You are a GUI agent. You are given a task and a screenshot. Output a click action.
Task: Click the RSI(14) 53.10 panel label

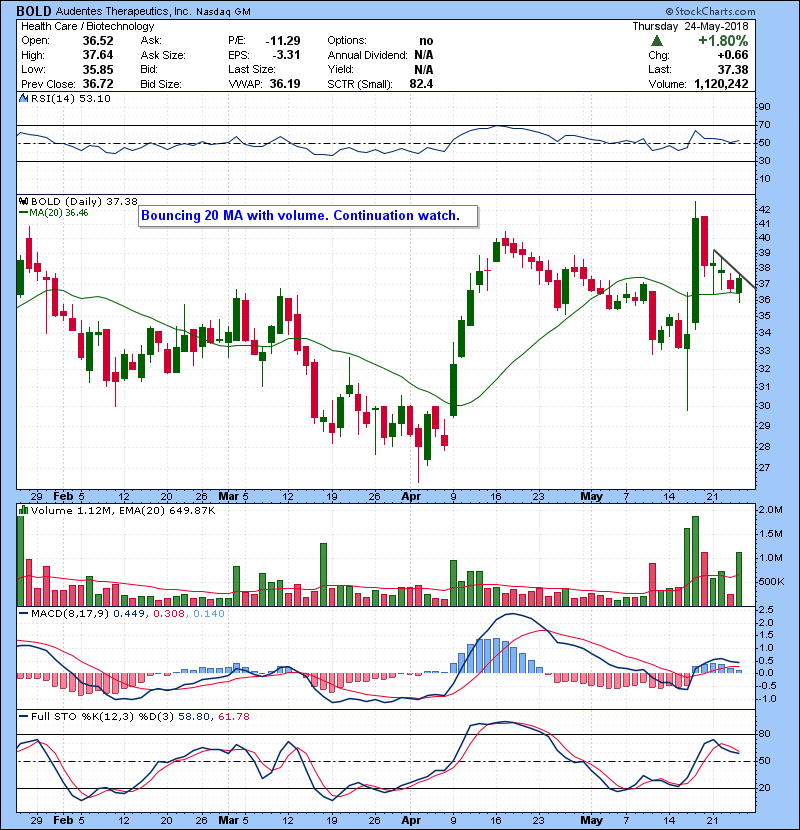(x=71, y=98)
